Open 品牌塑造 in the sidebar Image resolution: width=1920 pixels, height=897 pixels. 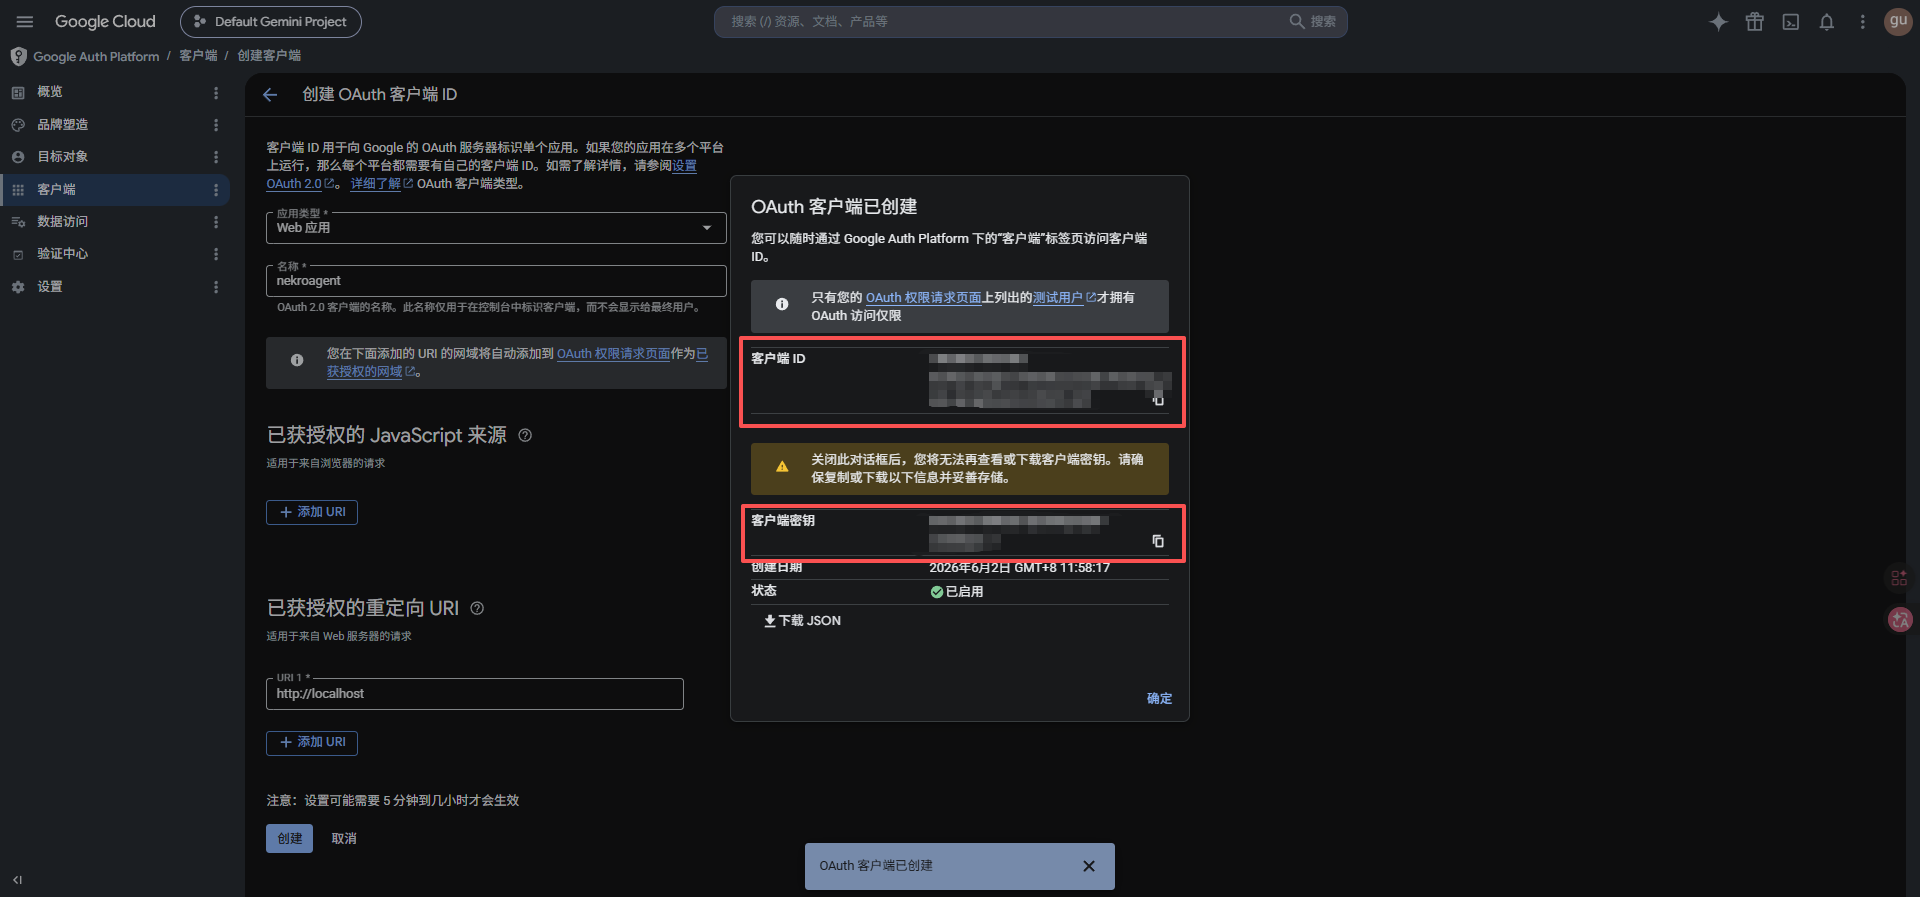[62, 125]
